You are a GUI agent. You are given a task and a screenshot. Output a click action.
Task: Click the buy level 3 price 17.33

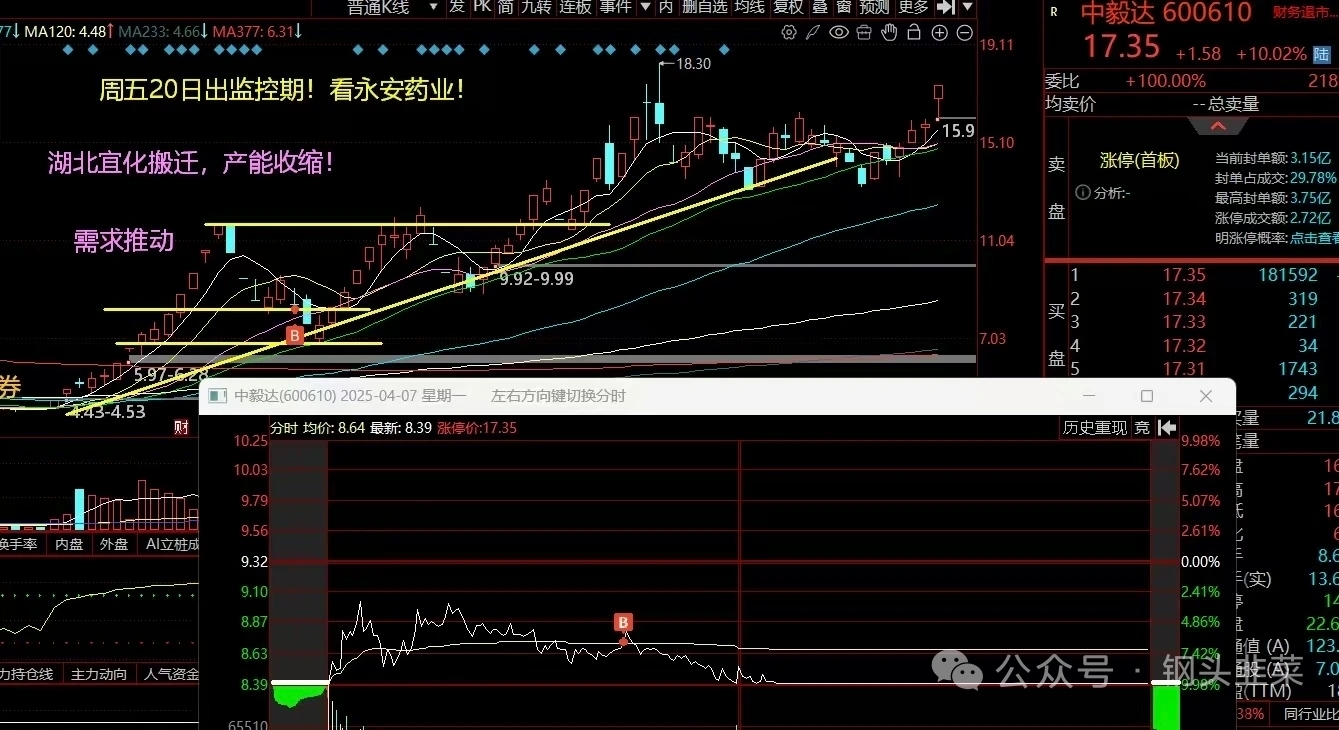click(x=1184, y=322)
